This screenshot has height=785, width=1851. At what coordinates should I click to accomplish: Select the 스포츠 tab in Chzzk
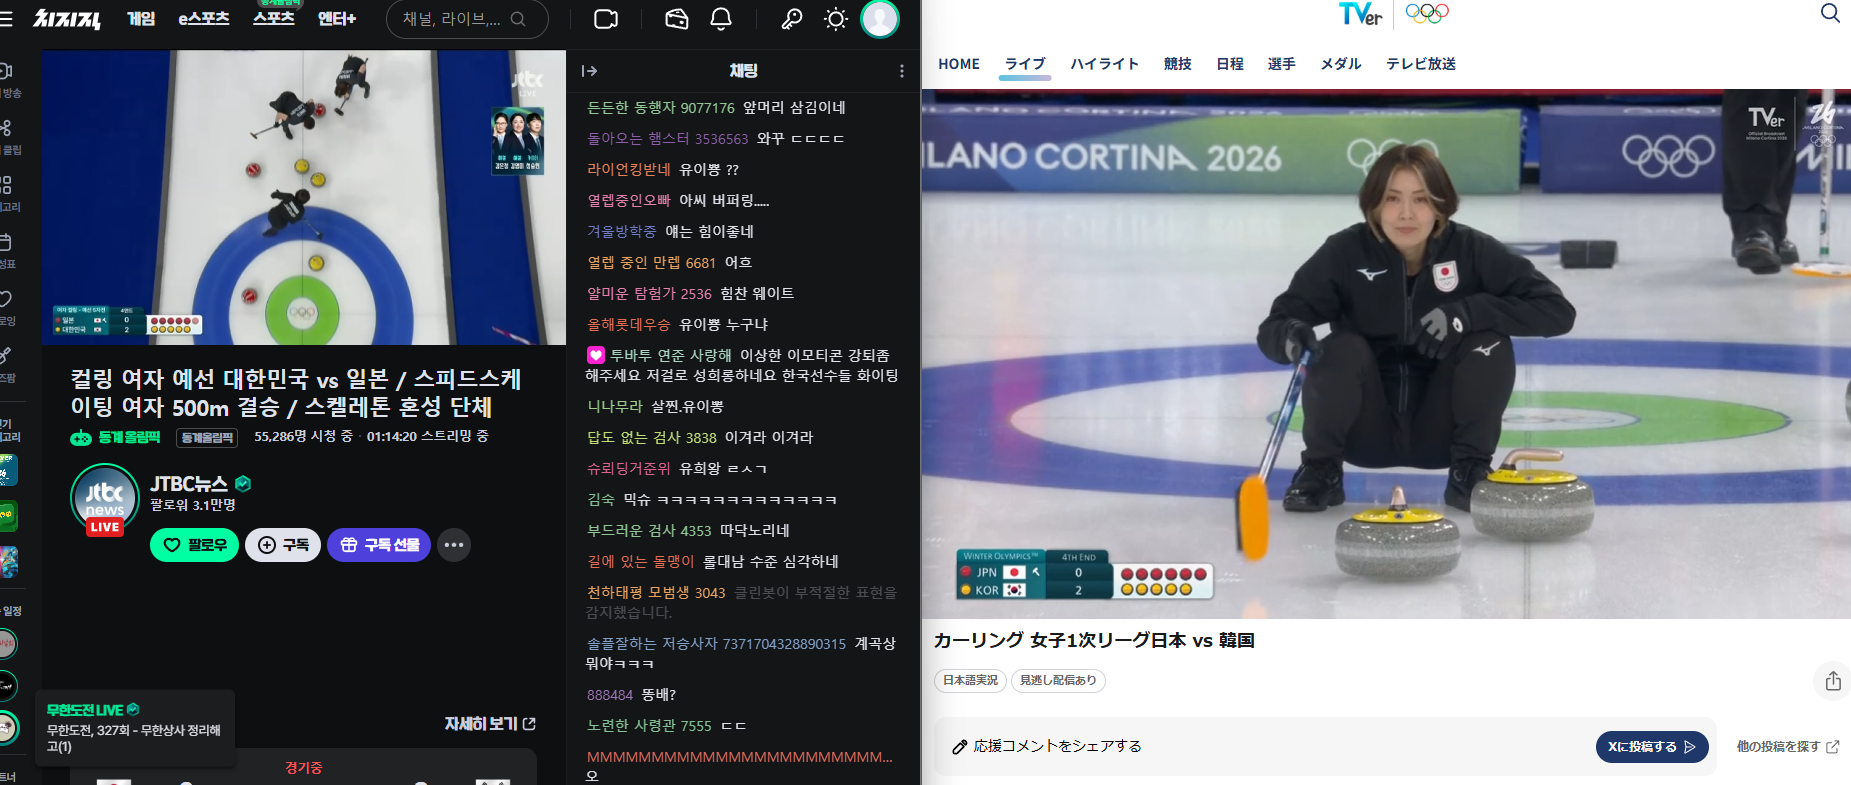(x=274, y=19)
